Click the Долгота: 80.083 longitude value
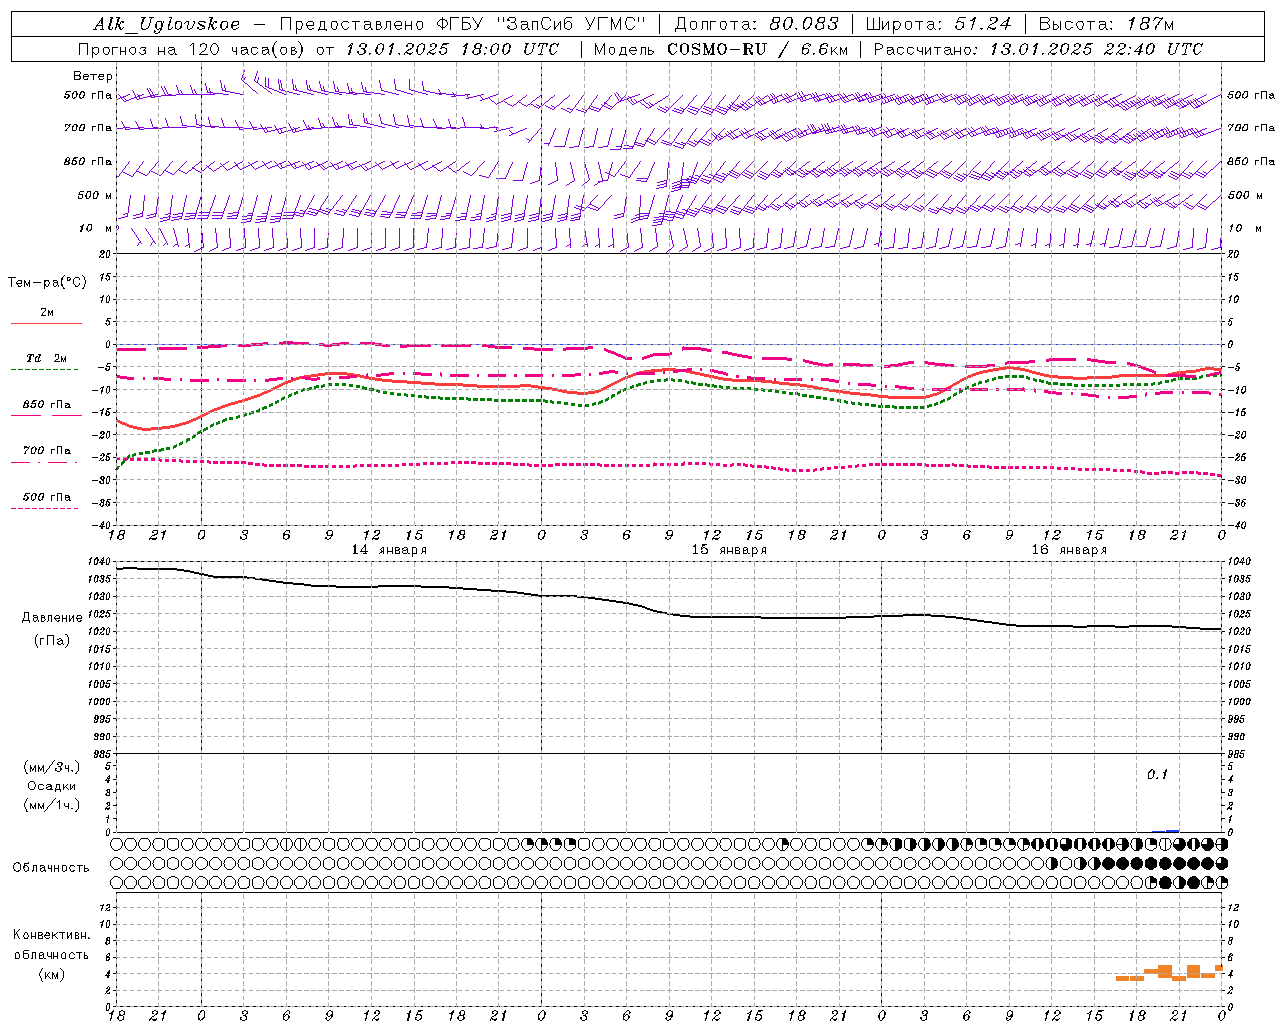 [x=755, y=24]
